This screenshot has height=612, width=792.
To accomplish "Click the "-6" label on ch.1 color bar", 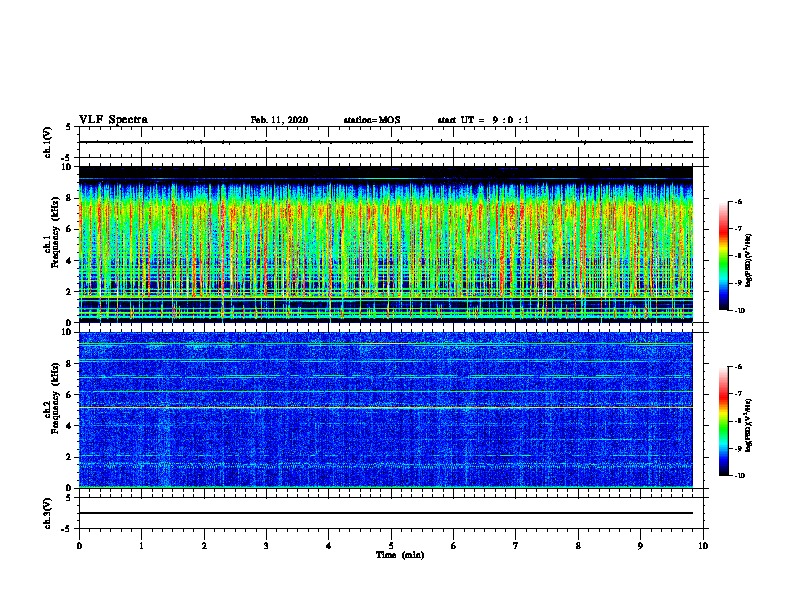I will coord(738,201).
